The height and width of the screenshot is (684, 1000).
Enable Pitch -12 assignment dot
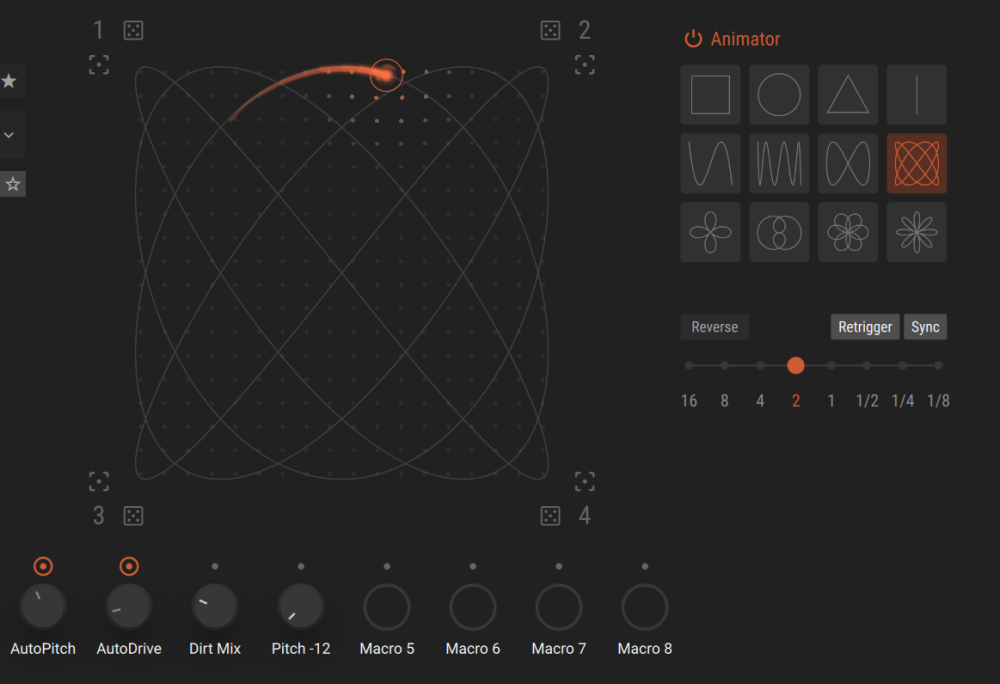(301, 566)
